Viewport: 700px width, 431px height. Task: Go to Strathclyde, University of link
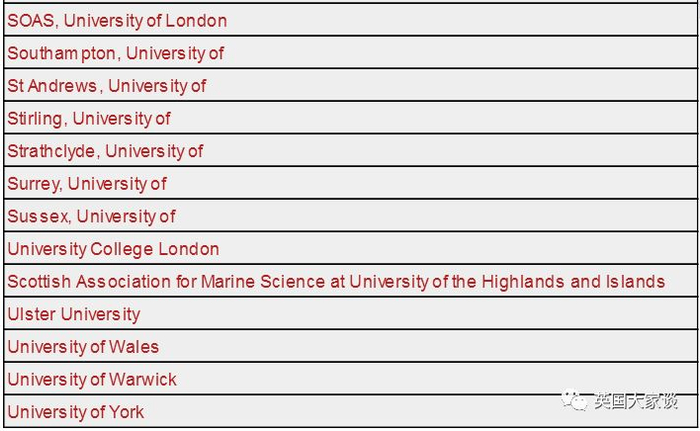tap(105, 151)
